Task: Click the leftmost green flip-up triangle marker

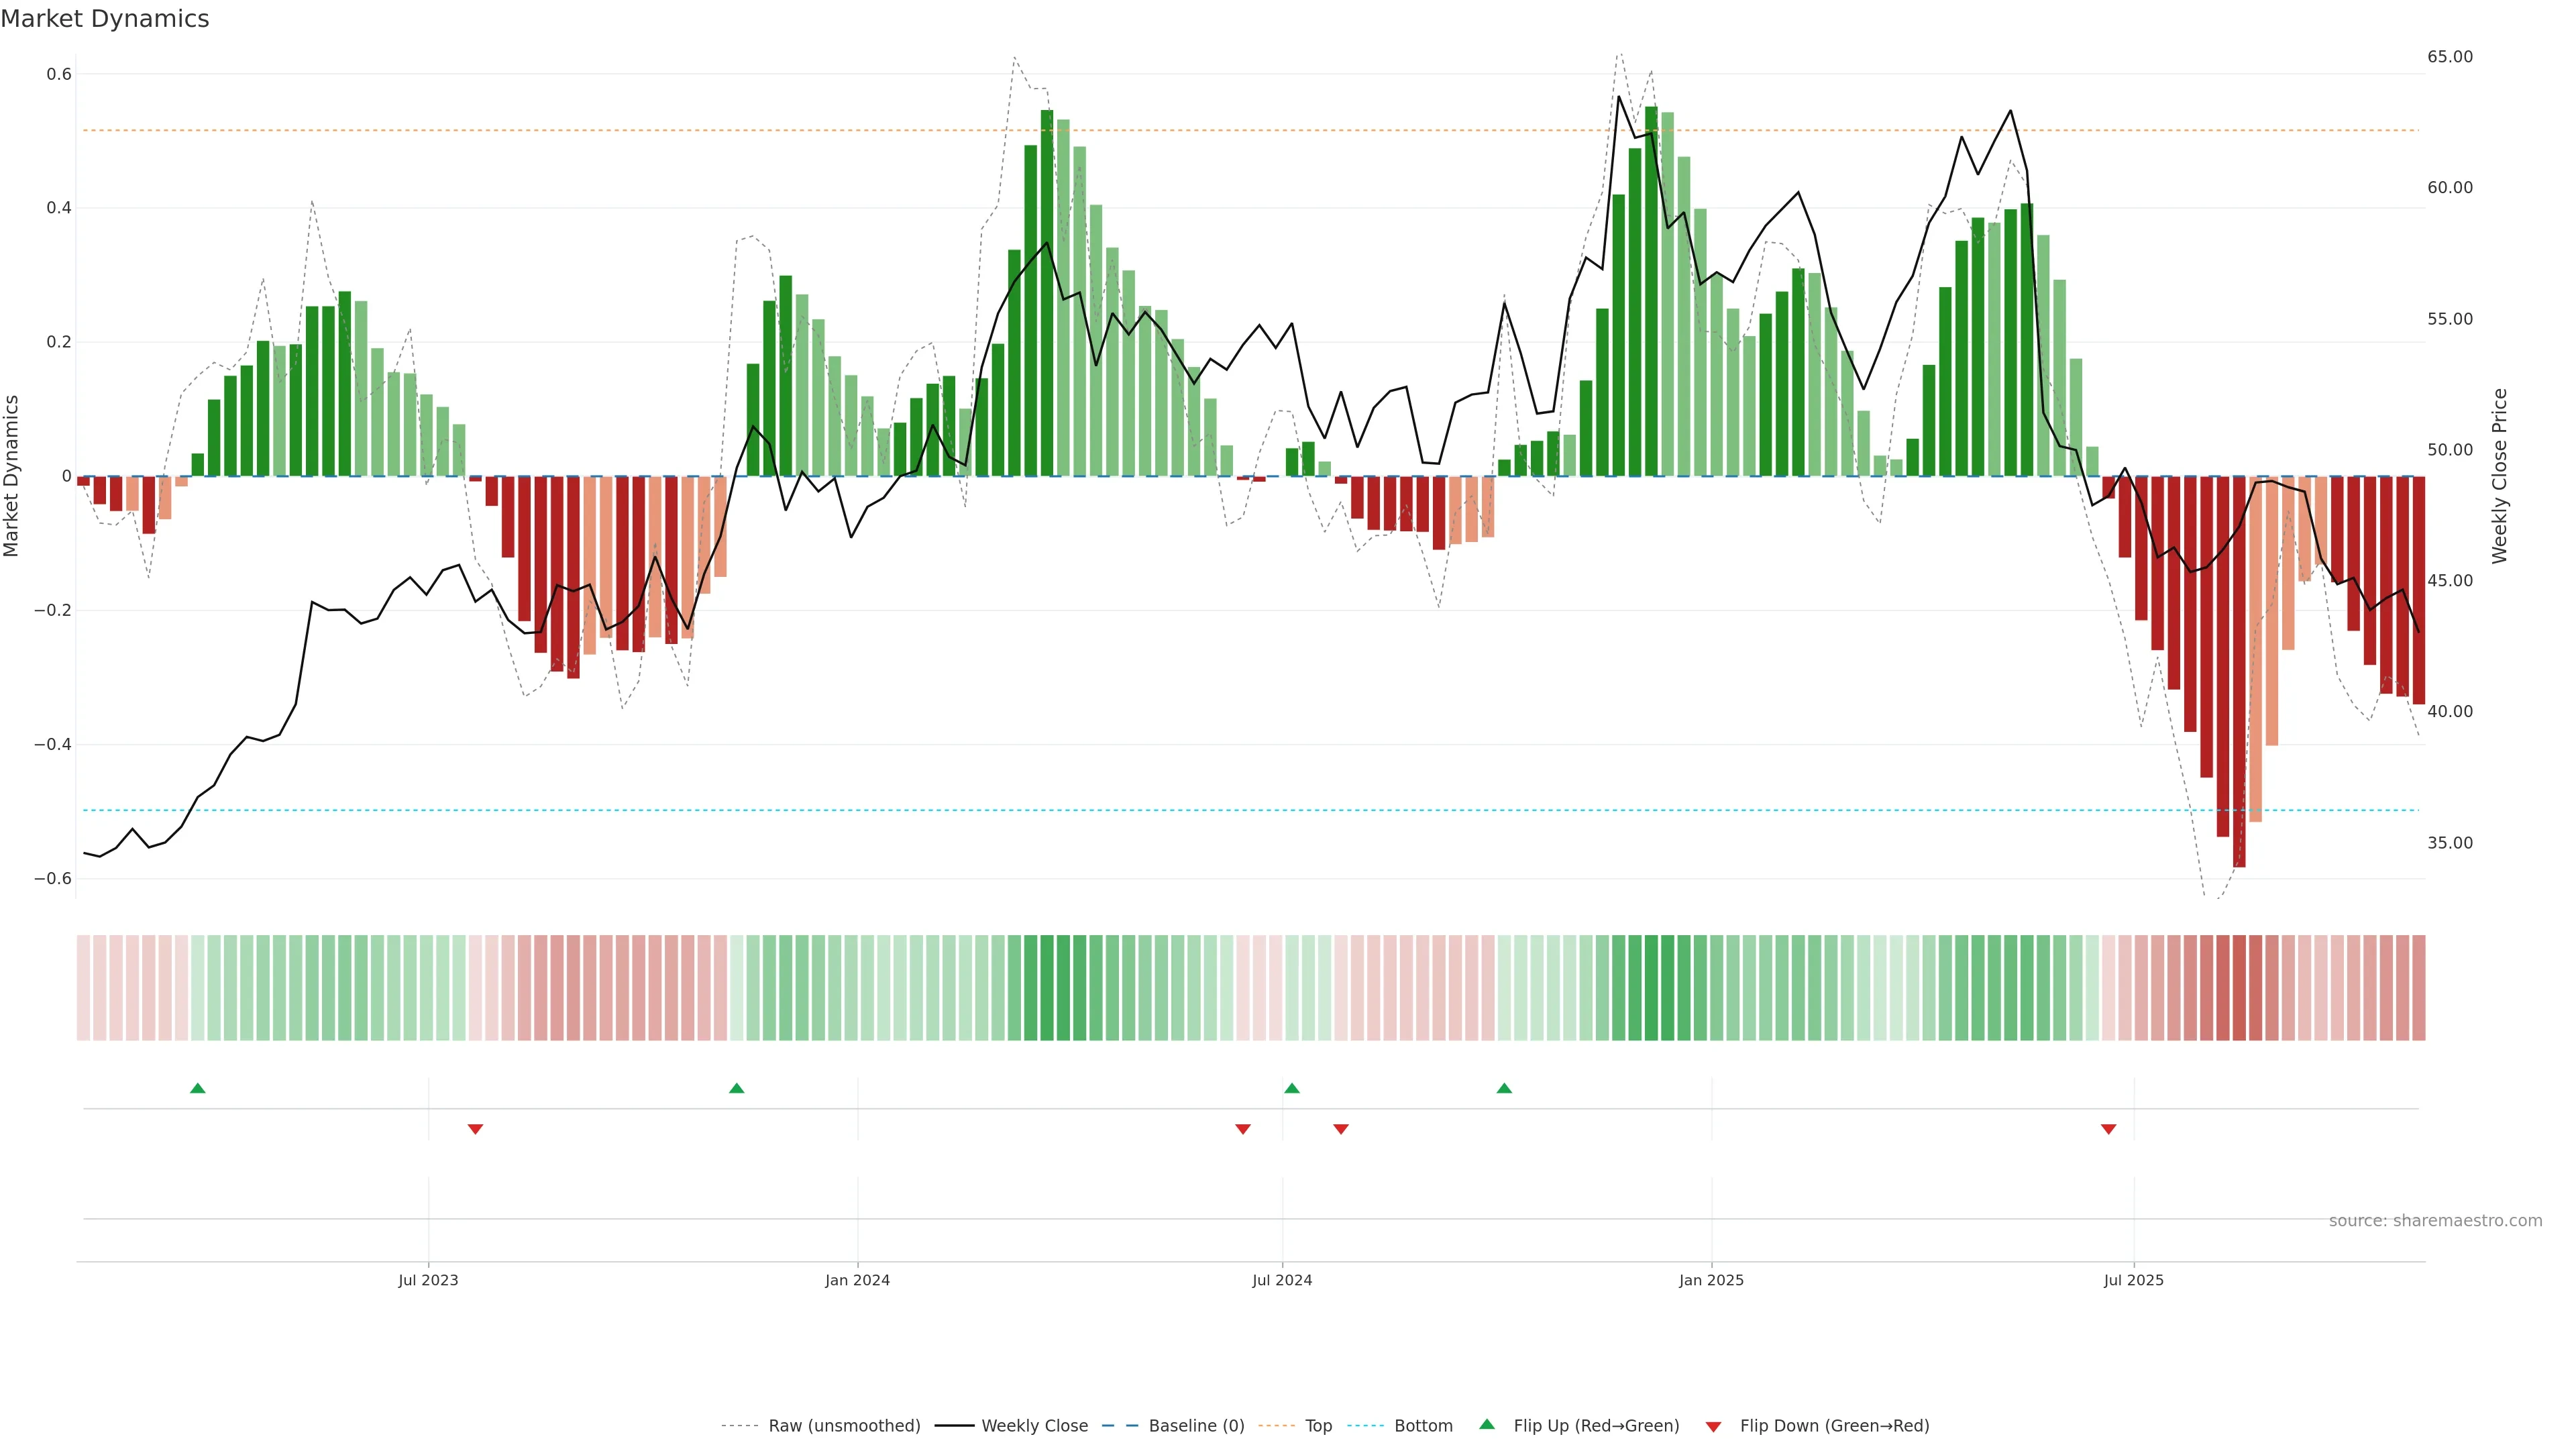Action: (198, 1088)
